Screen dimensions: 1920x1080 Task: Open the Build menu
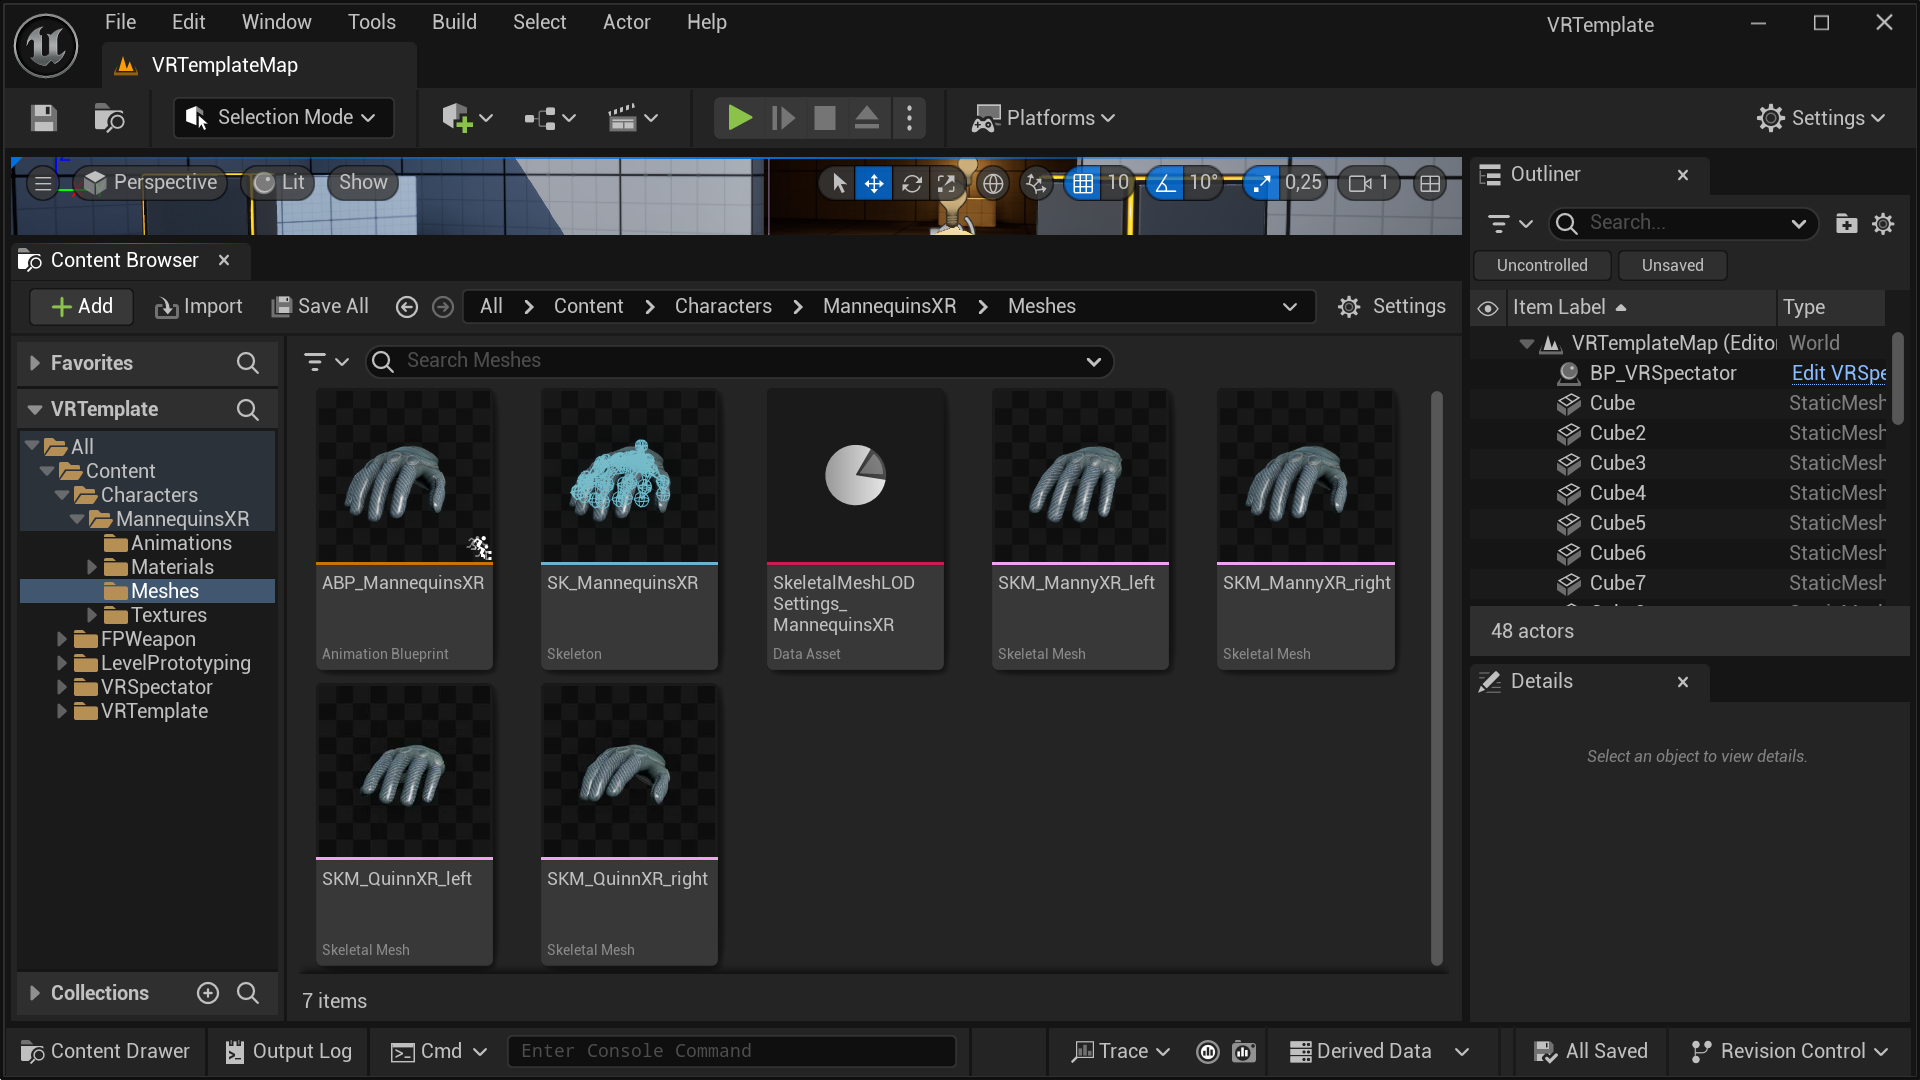tap(454, 21)
